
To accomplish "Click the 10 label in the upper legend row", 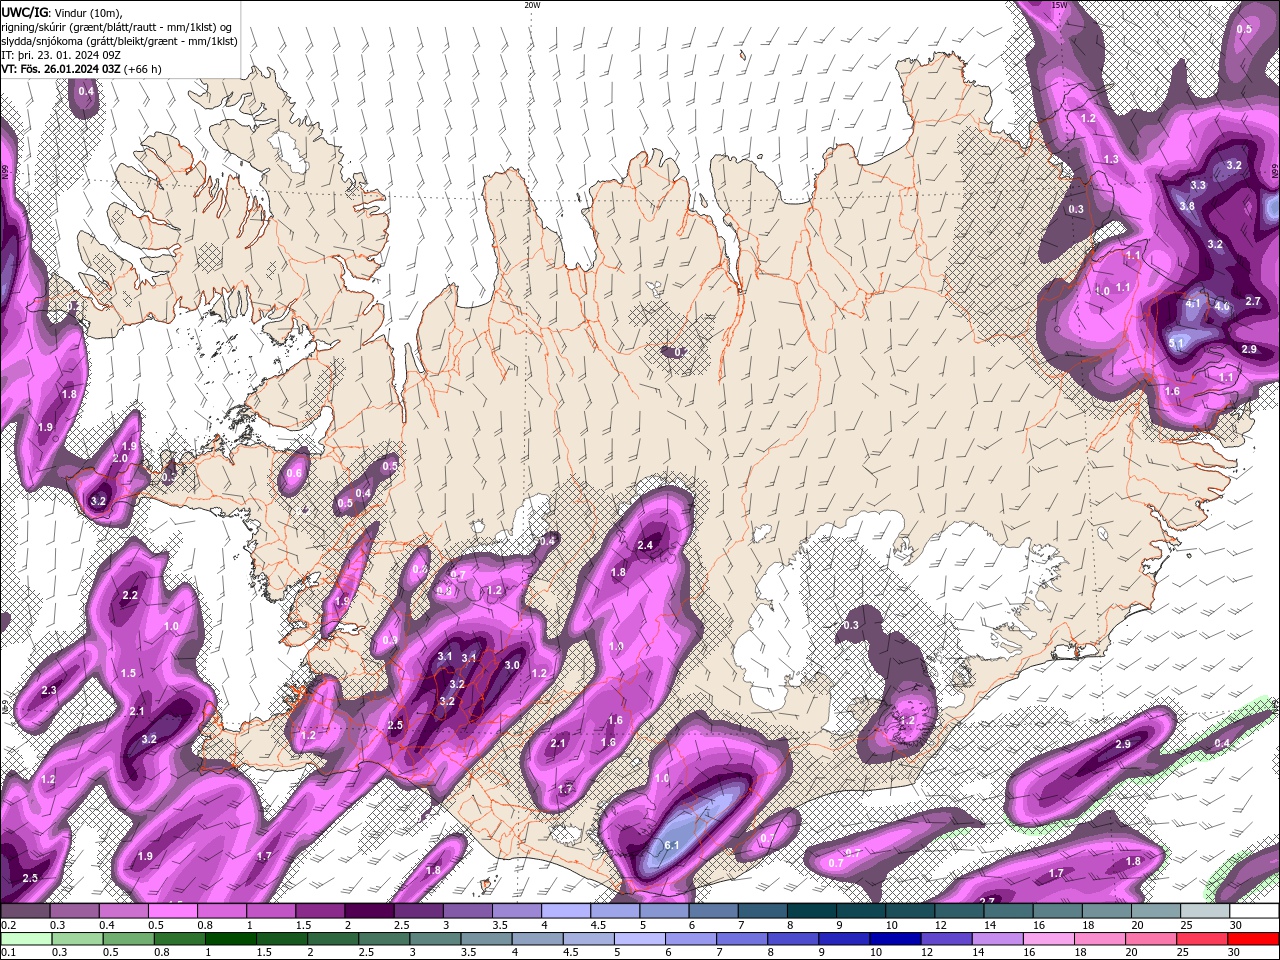I will click(891, 925).
